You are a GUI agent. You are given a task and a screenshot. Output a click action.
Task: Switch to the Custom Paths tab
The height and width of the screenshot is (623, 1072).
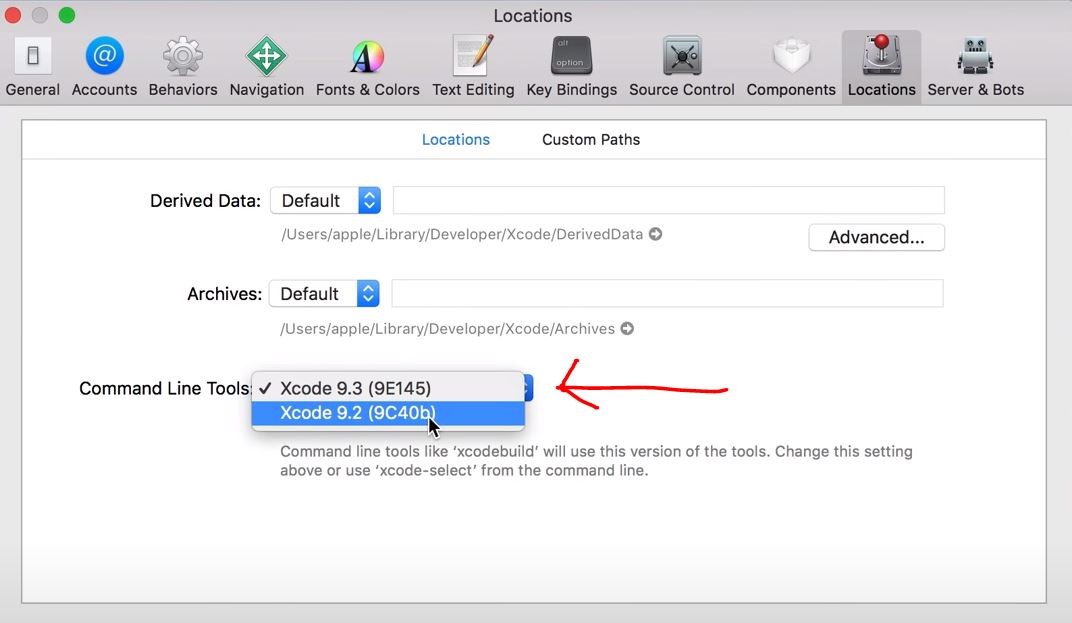click(590, 139)
